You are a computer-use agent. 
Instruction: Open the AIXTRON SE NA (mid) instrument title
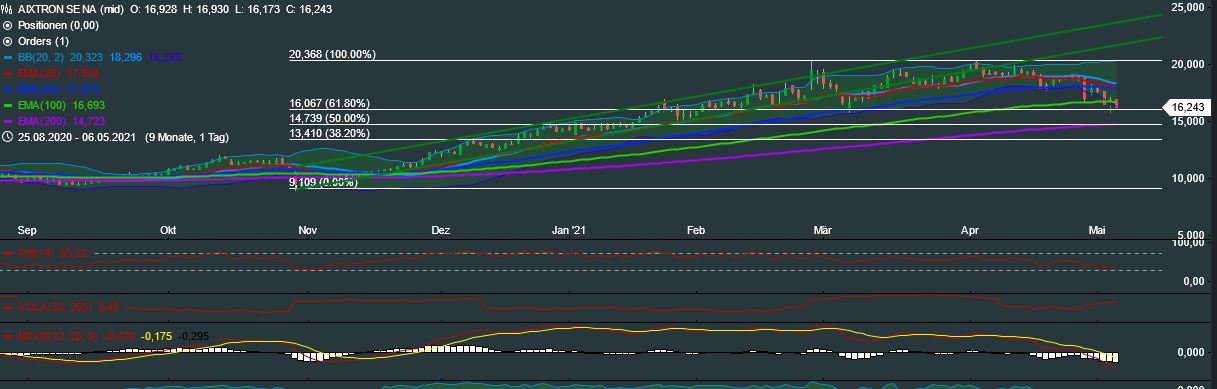point(71,9)
